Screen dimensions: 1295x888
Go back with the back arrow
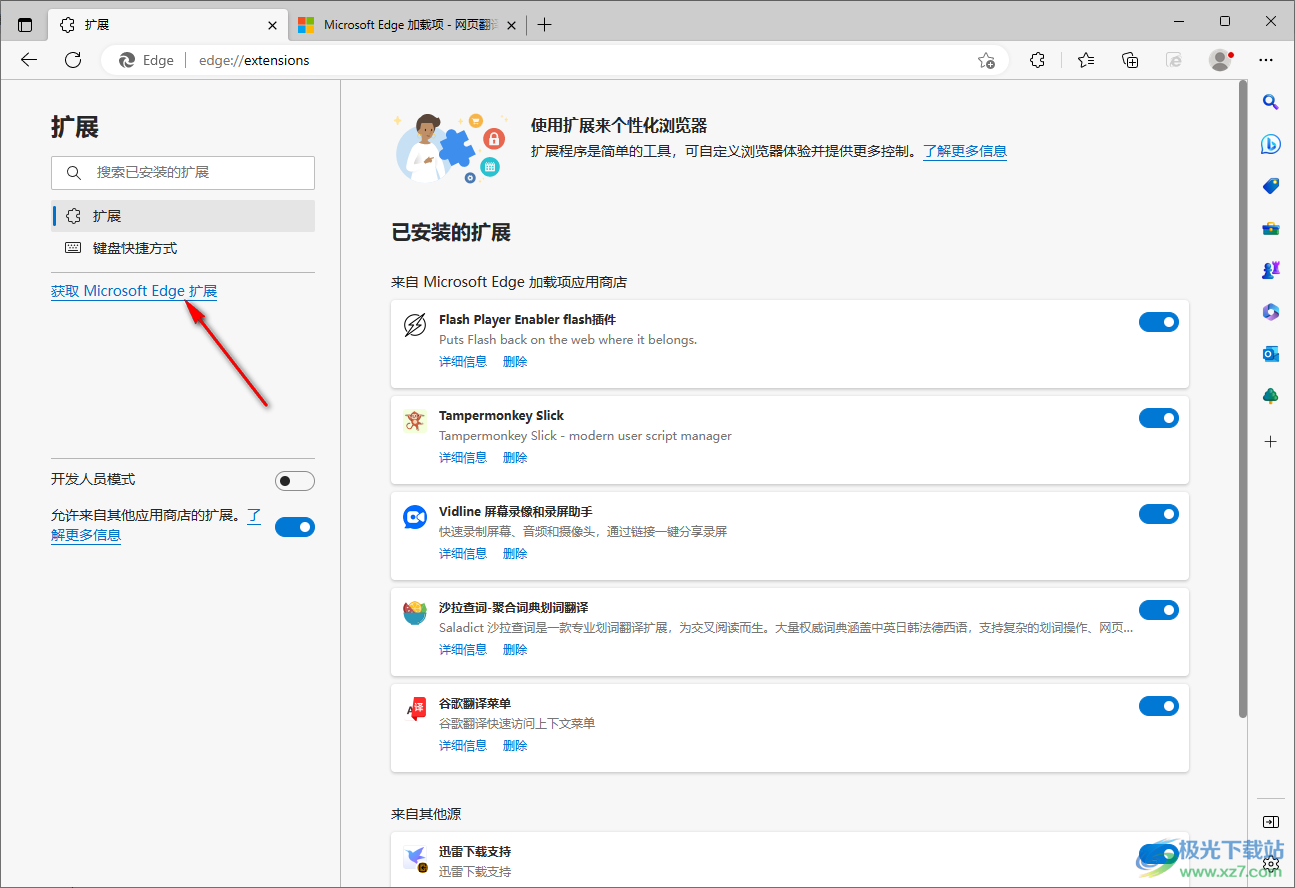pyautogui.click(x=29, y=60)
